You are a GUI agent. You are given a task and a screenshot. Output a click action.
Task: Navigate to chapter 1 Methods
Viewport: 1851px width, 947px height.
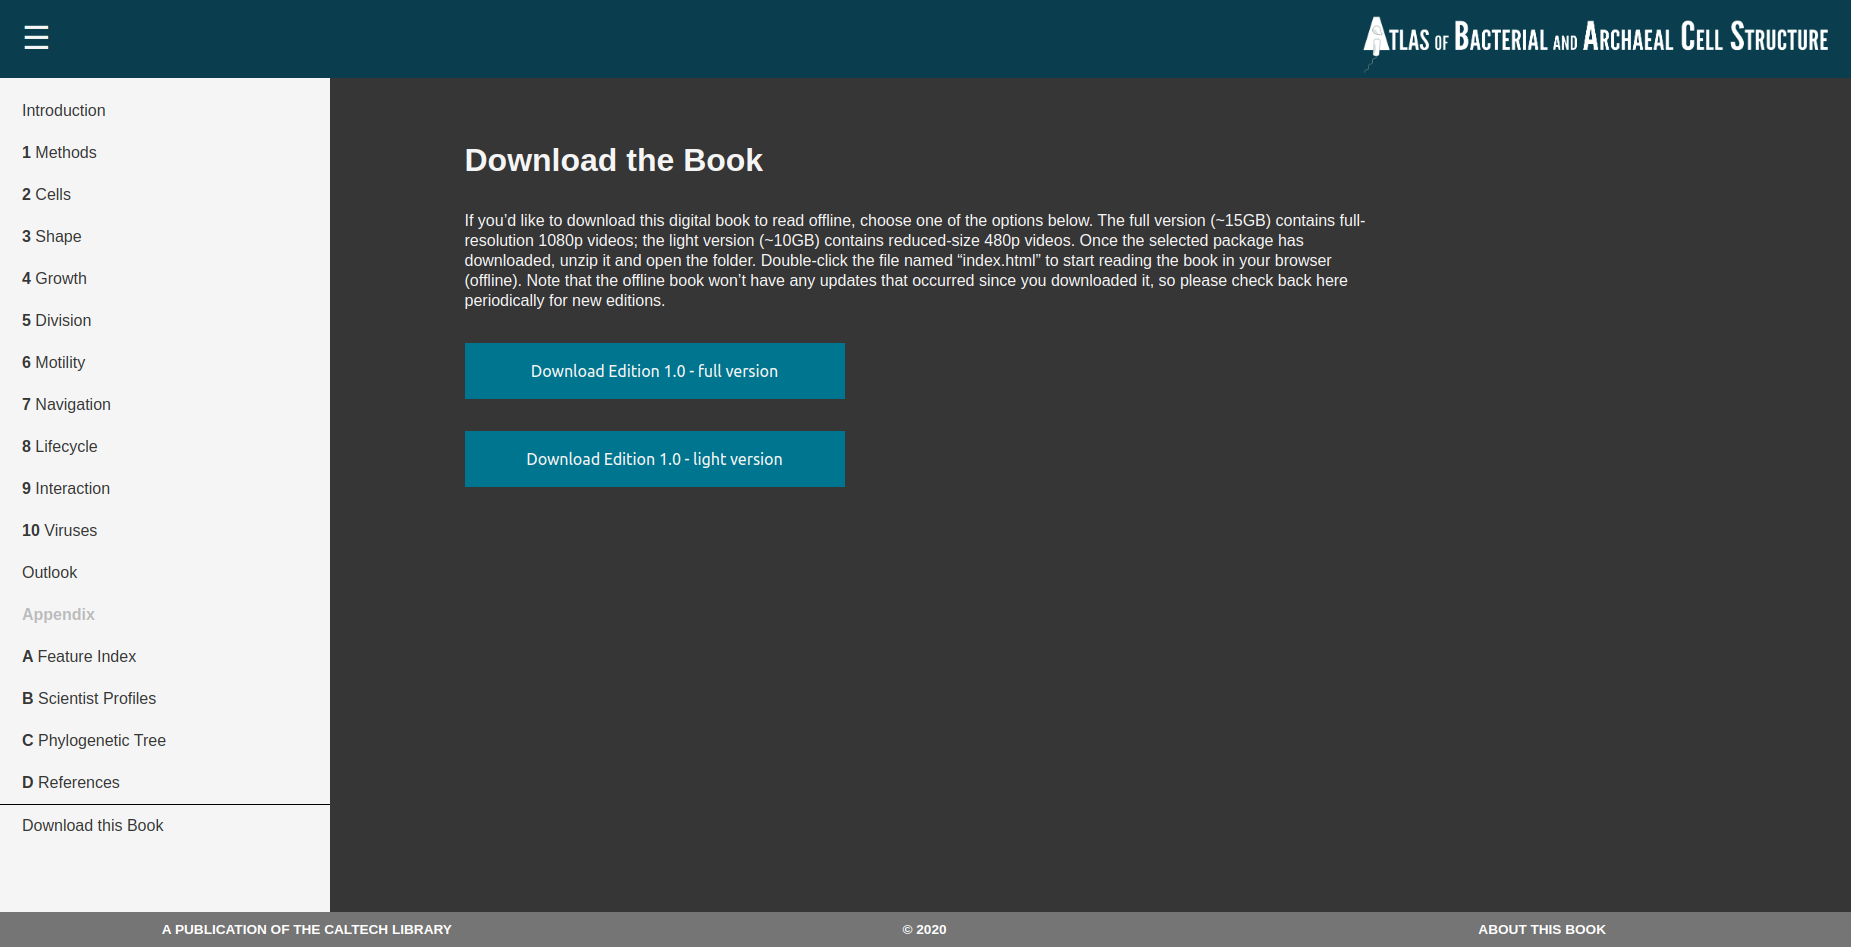pyautogui.click(x=59, y=152)
